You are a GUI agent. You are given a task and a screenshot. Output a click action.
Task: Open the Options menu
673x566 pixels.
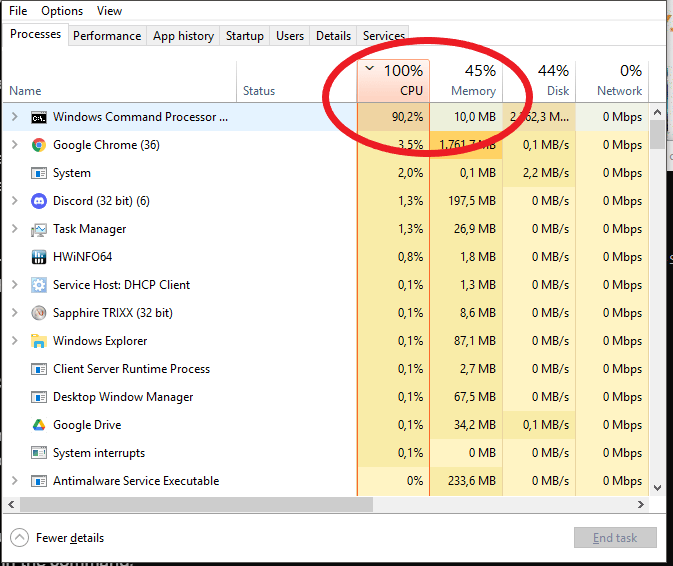62,11
